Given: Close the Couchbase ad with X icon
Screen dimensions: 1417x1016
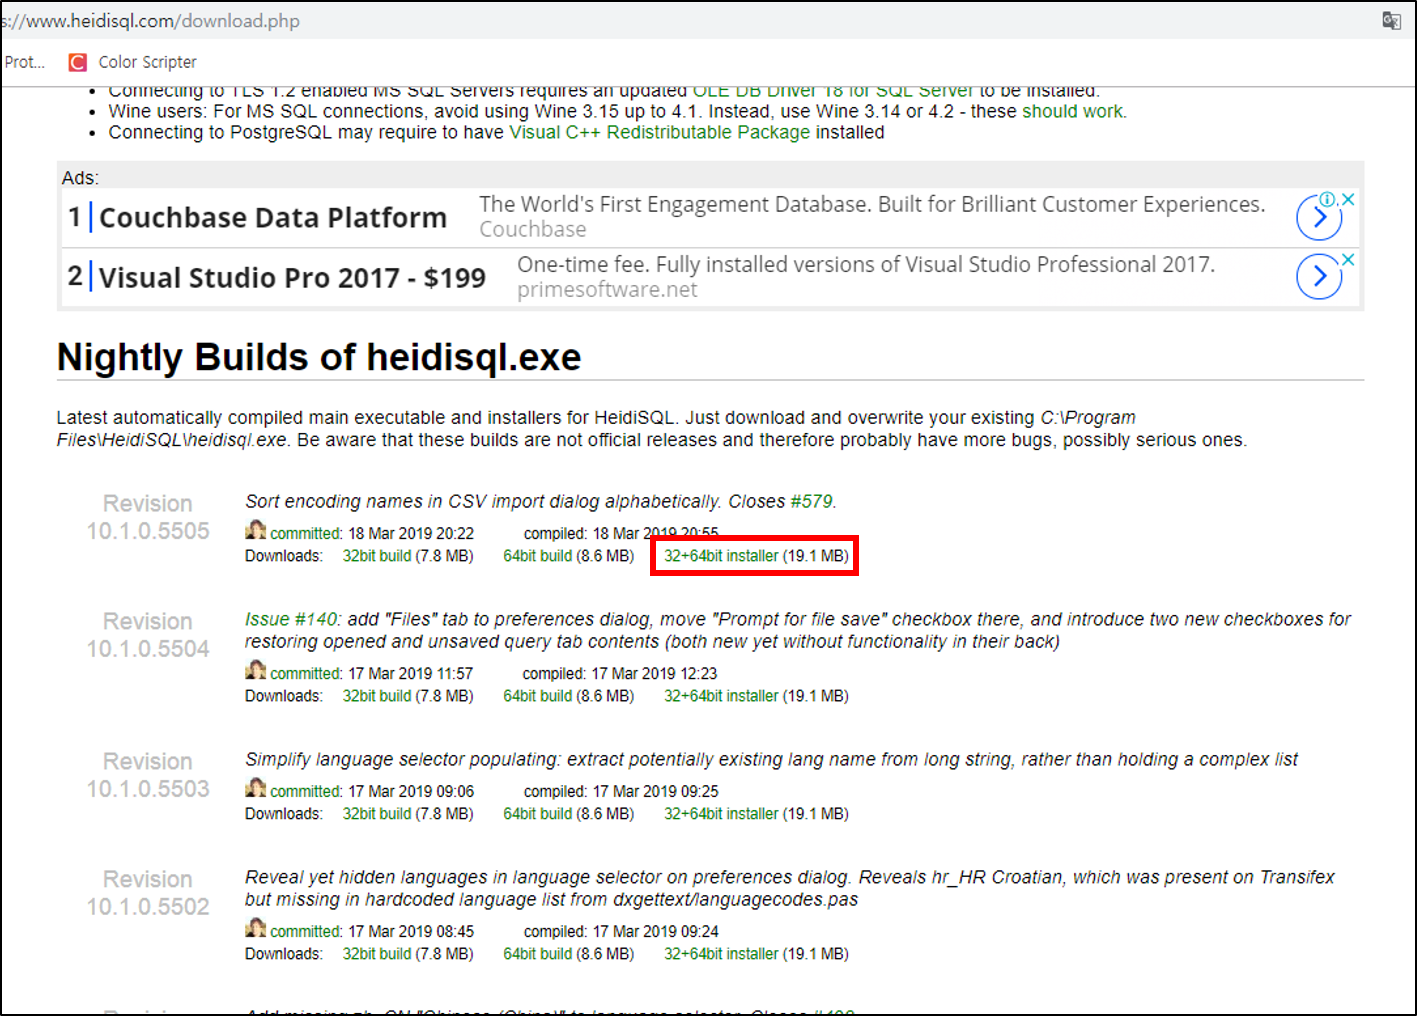Looking at the screenshot, I should (x=1348, y=199).
